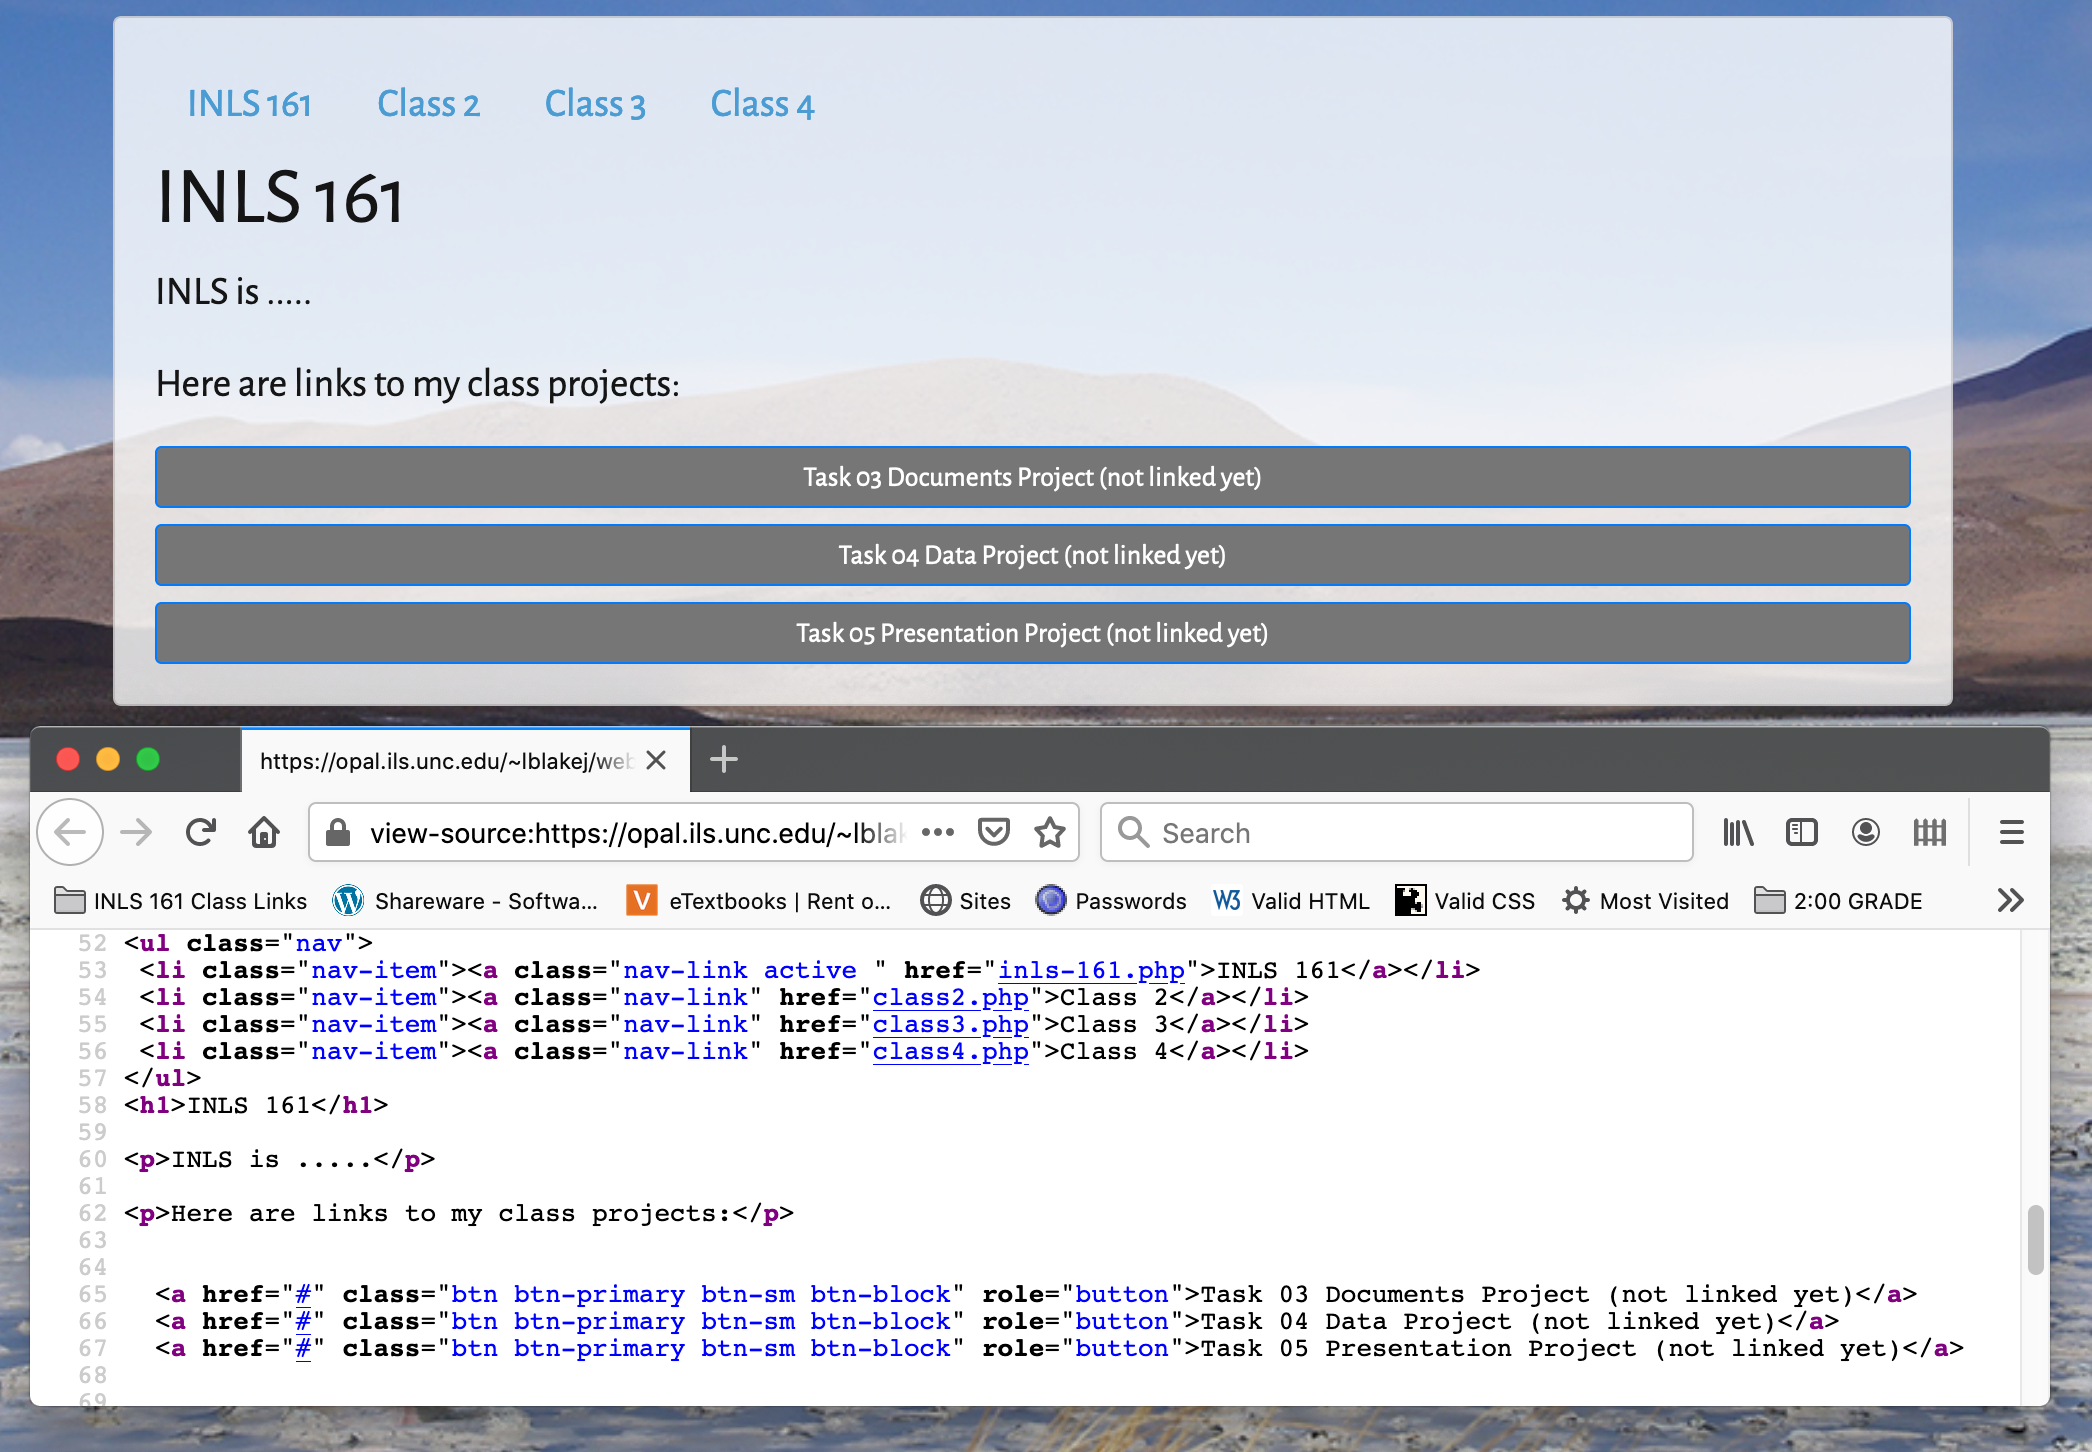Open the W3 Valid HTML bookmark

click(x=1291, y=901)
